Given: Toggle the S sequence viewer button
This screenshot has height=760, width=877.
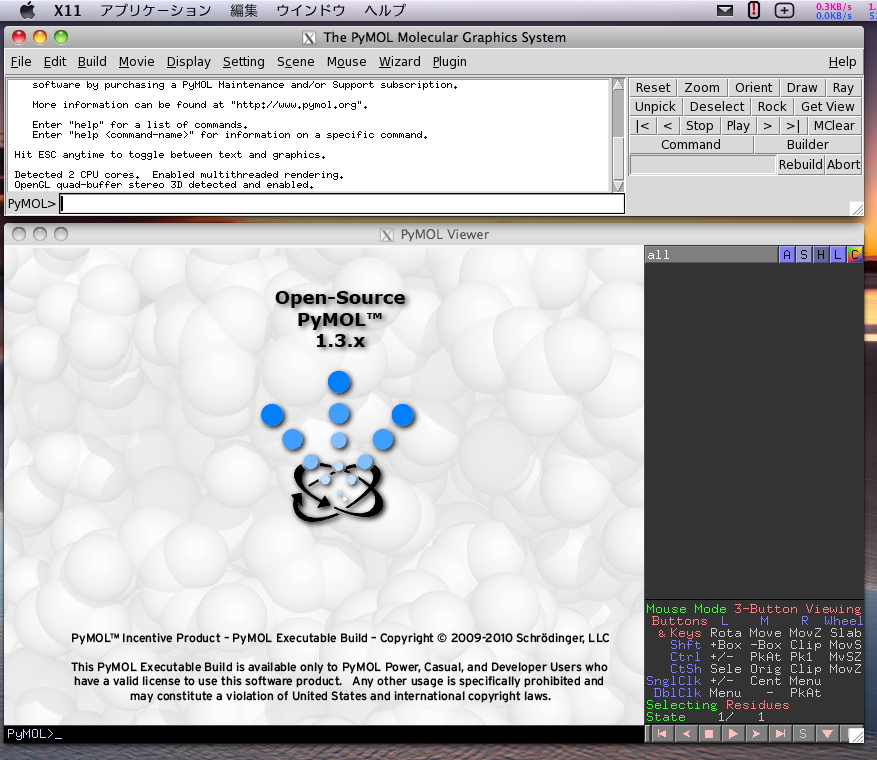Looking at the screenshot, I should [803, 734].
